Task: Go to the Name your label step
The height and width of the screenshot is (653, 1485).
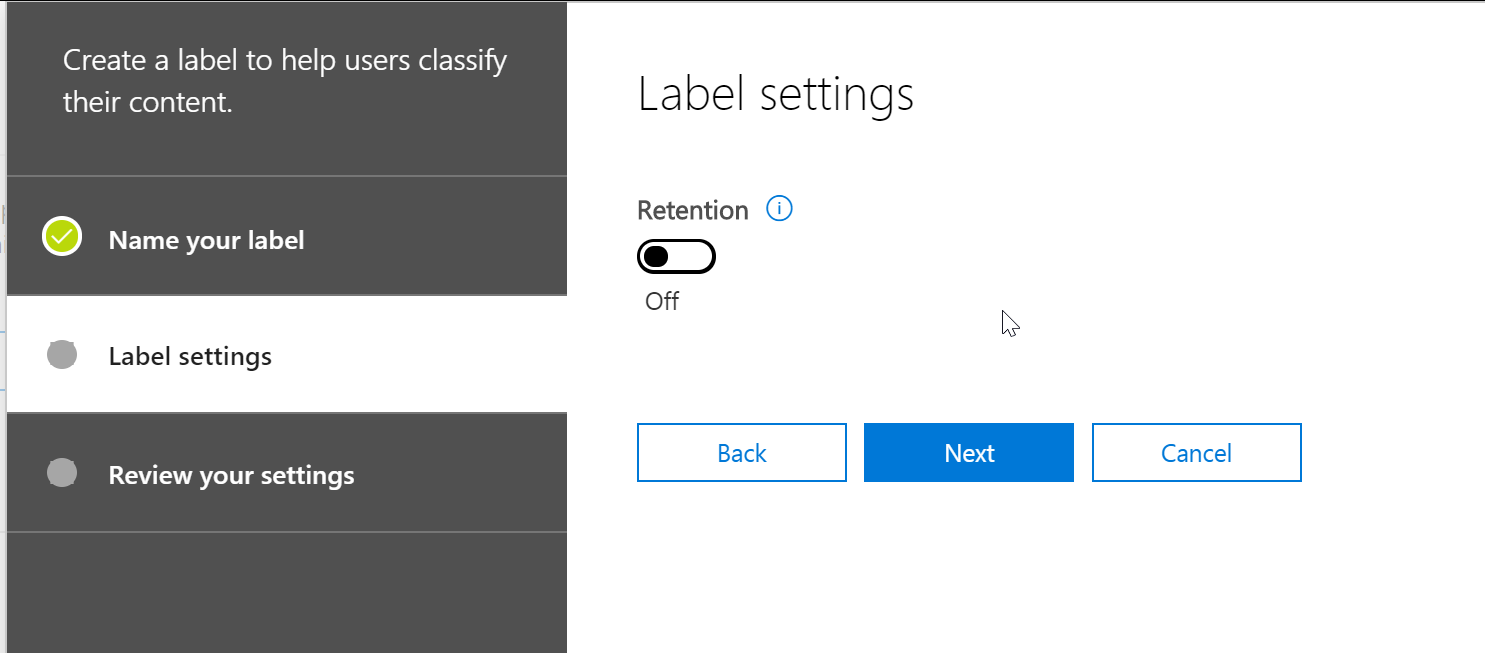Action: pyautogui.click(x=206, y=240)
